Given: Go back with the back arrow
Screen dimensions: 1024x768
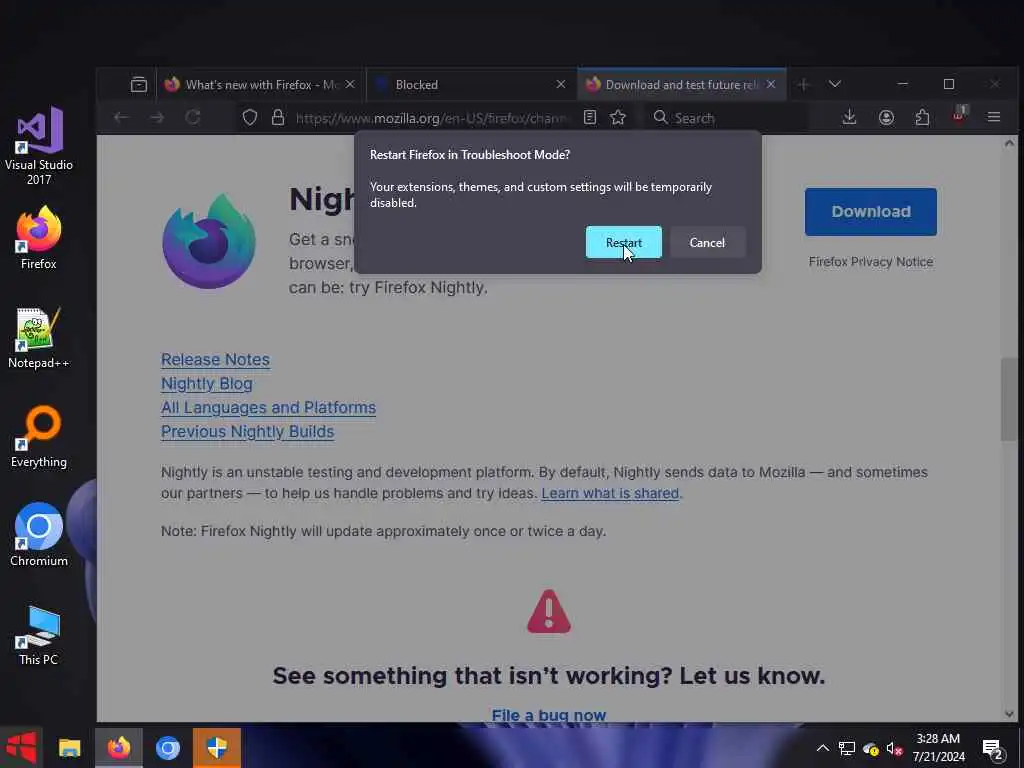Looking at the screenshot, I should click(121, 118).
